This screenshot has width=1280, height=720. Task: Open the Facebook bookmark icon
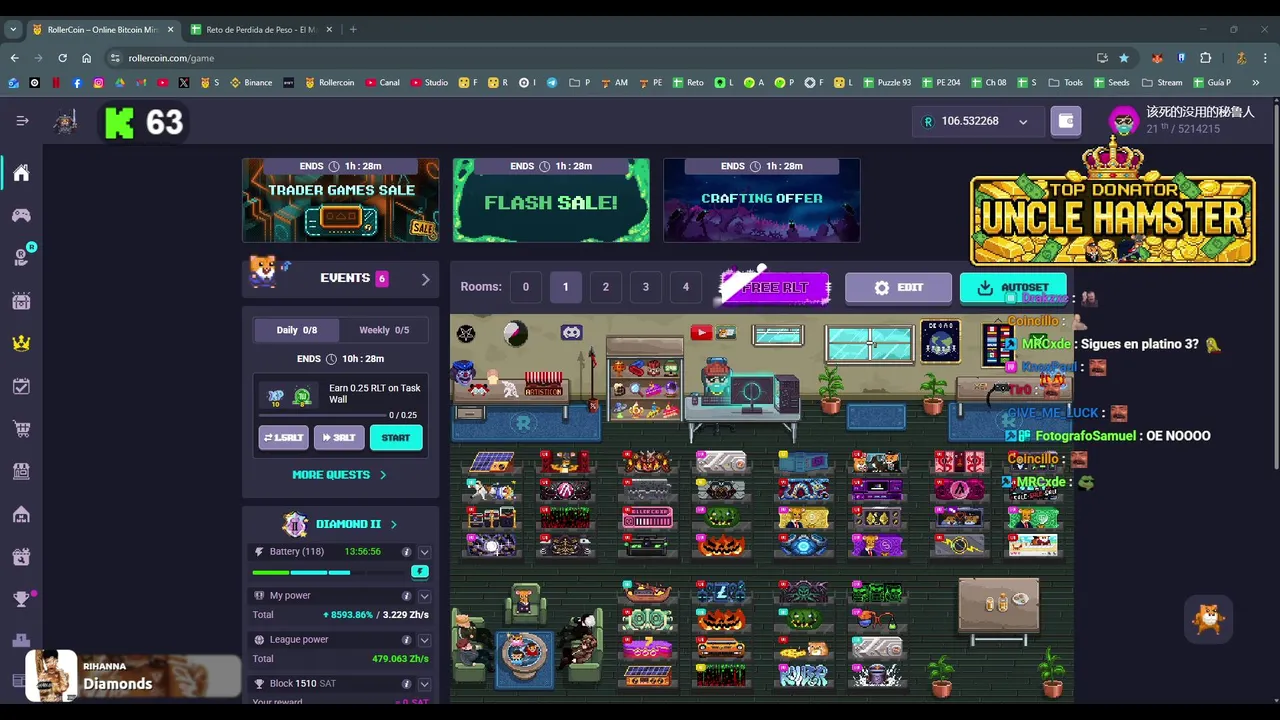pos(77,82)
